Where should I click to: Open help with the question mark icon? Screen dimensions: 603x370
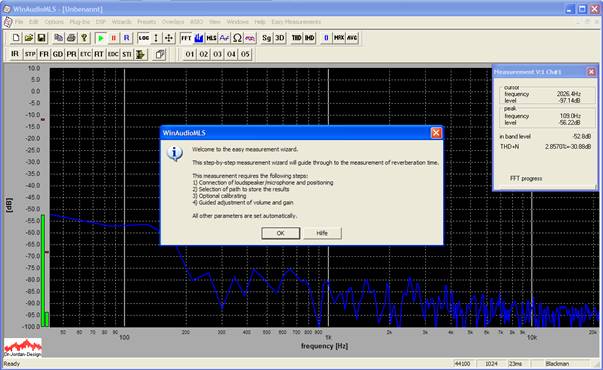coord(84,38)
